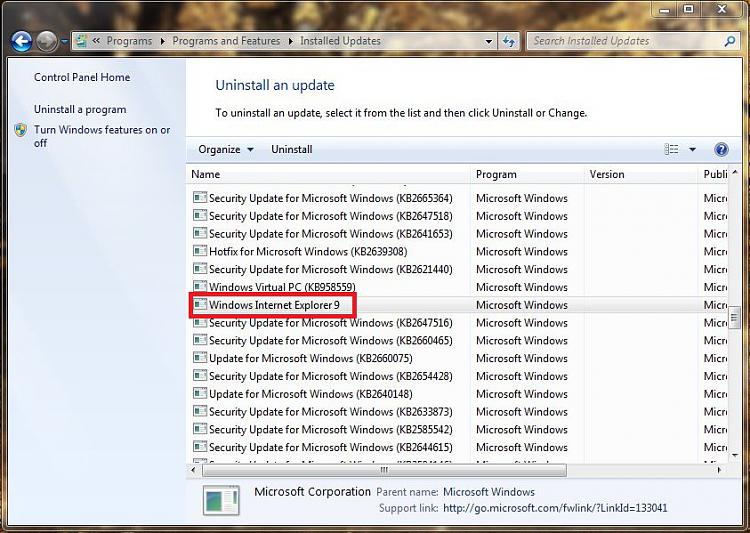This screenshot has height=533, width=750.
Task: Expand arrow after the Programs breadcrumb
Action: (162, 42)
